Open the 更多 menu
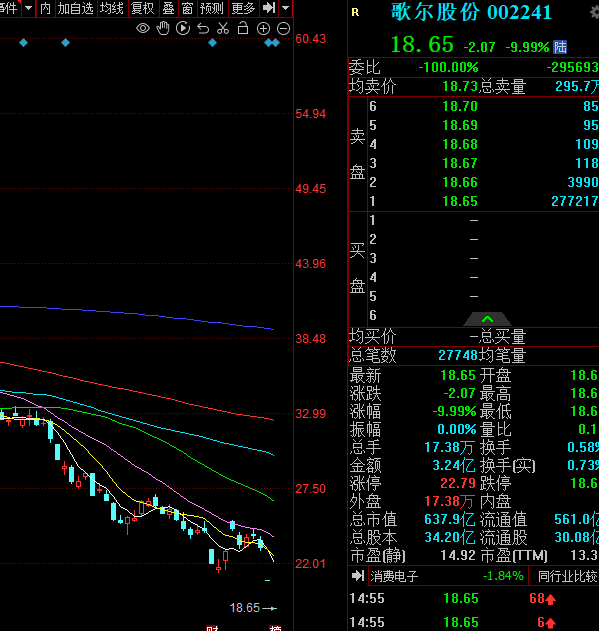Image resolution: width=599 pixels, height=631 pixels. (x=243, y=8)
